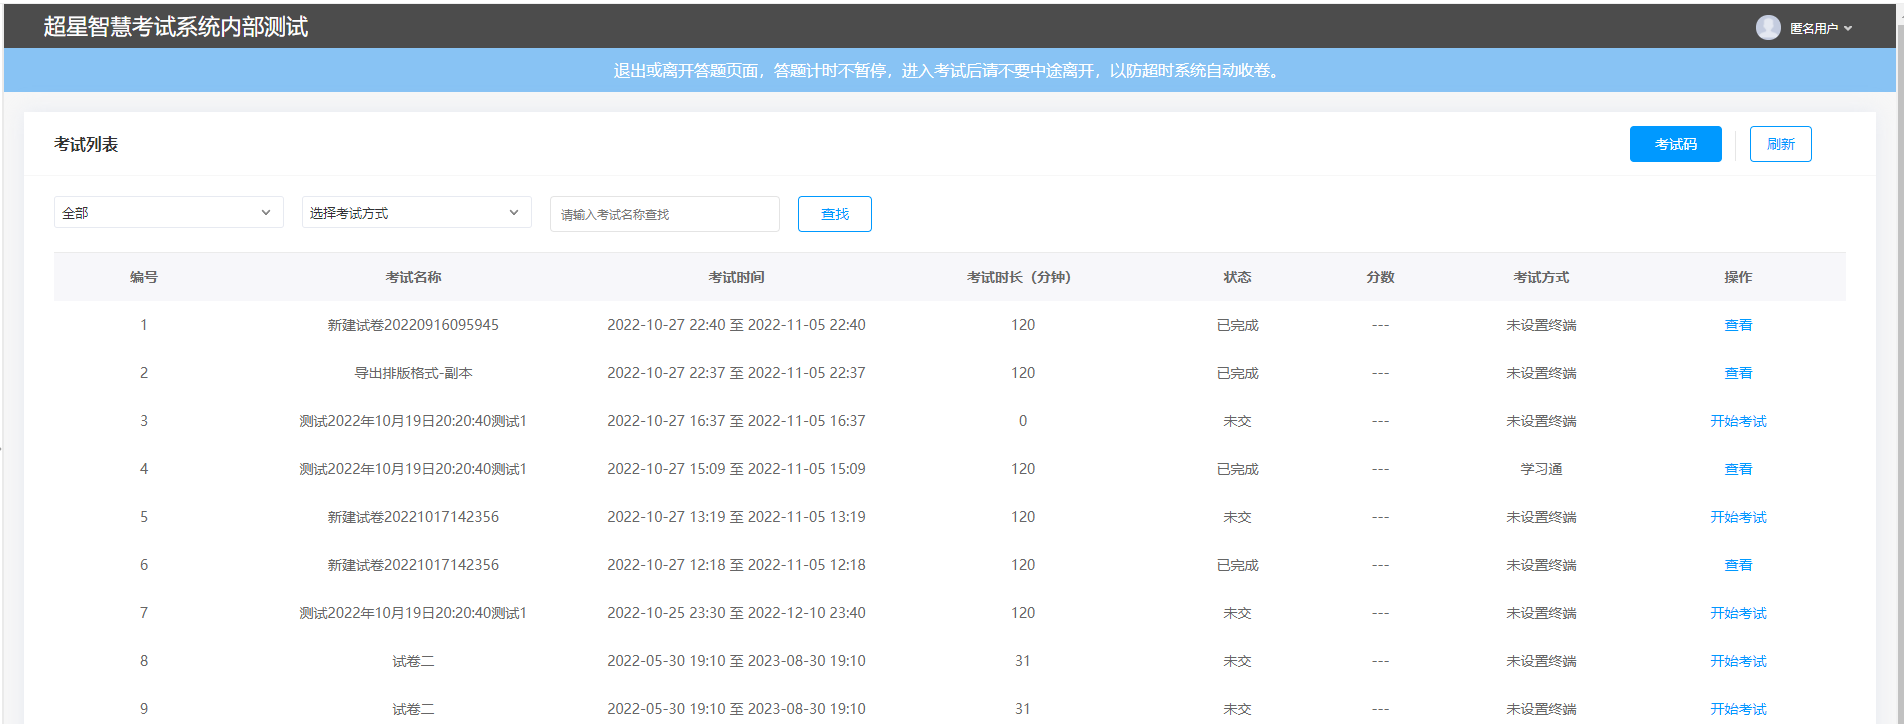1904x724 pixels.
Task: Click exam name 新建试卷20221017142356 in row 6
Action: tap(413, 565)
